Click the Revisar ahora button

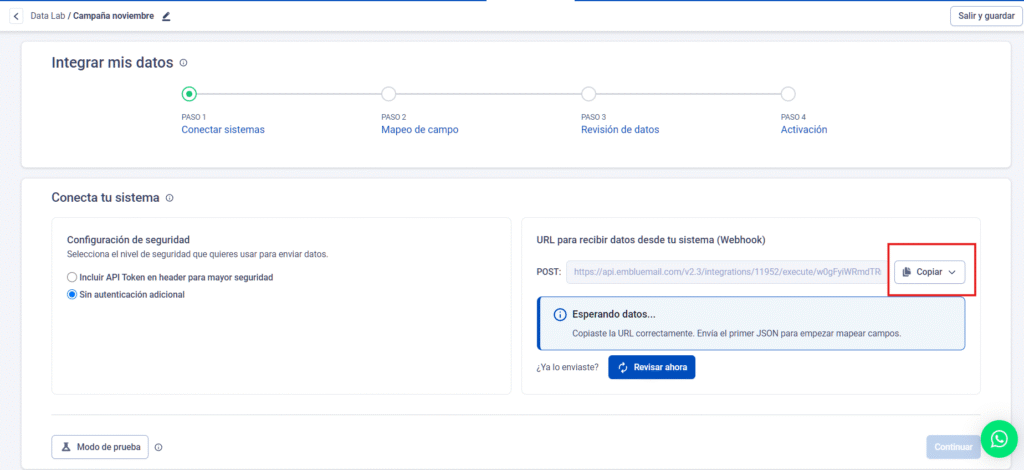click(x=651, y=368)
